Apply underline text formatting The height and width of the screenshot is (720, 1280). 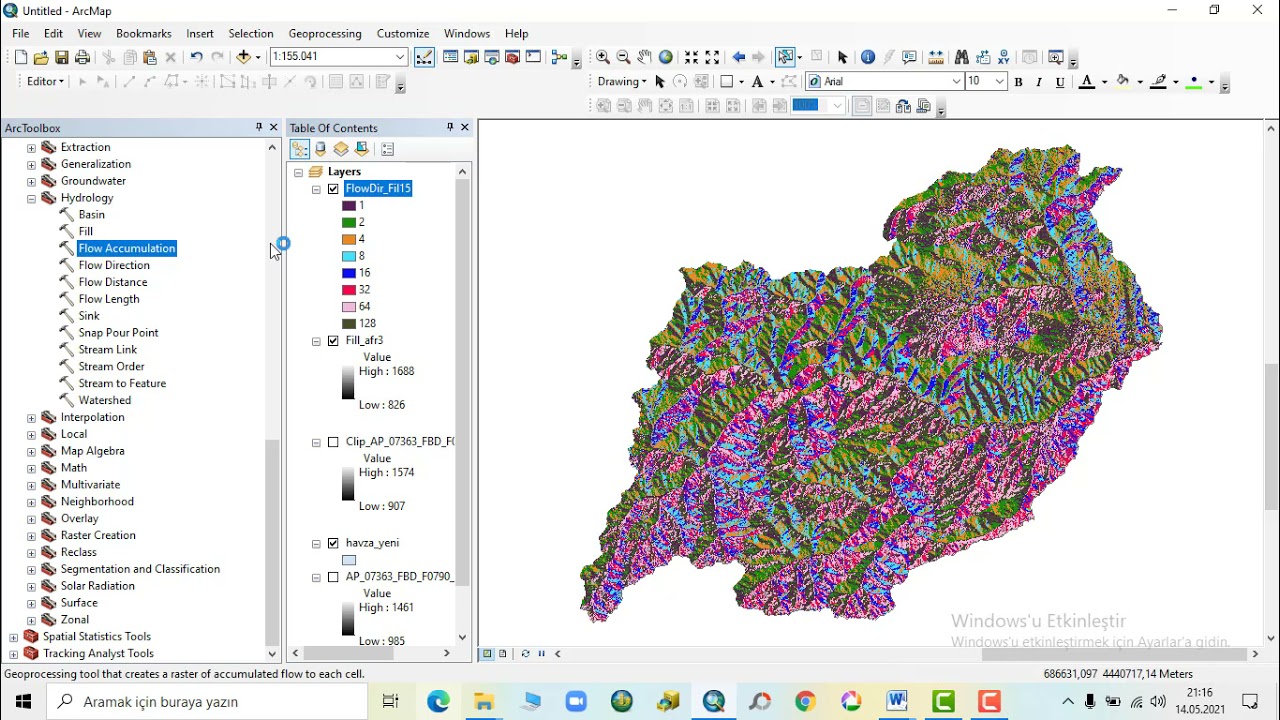tap(1060, 82)
